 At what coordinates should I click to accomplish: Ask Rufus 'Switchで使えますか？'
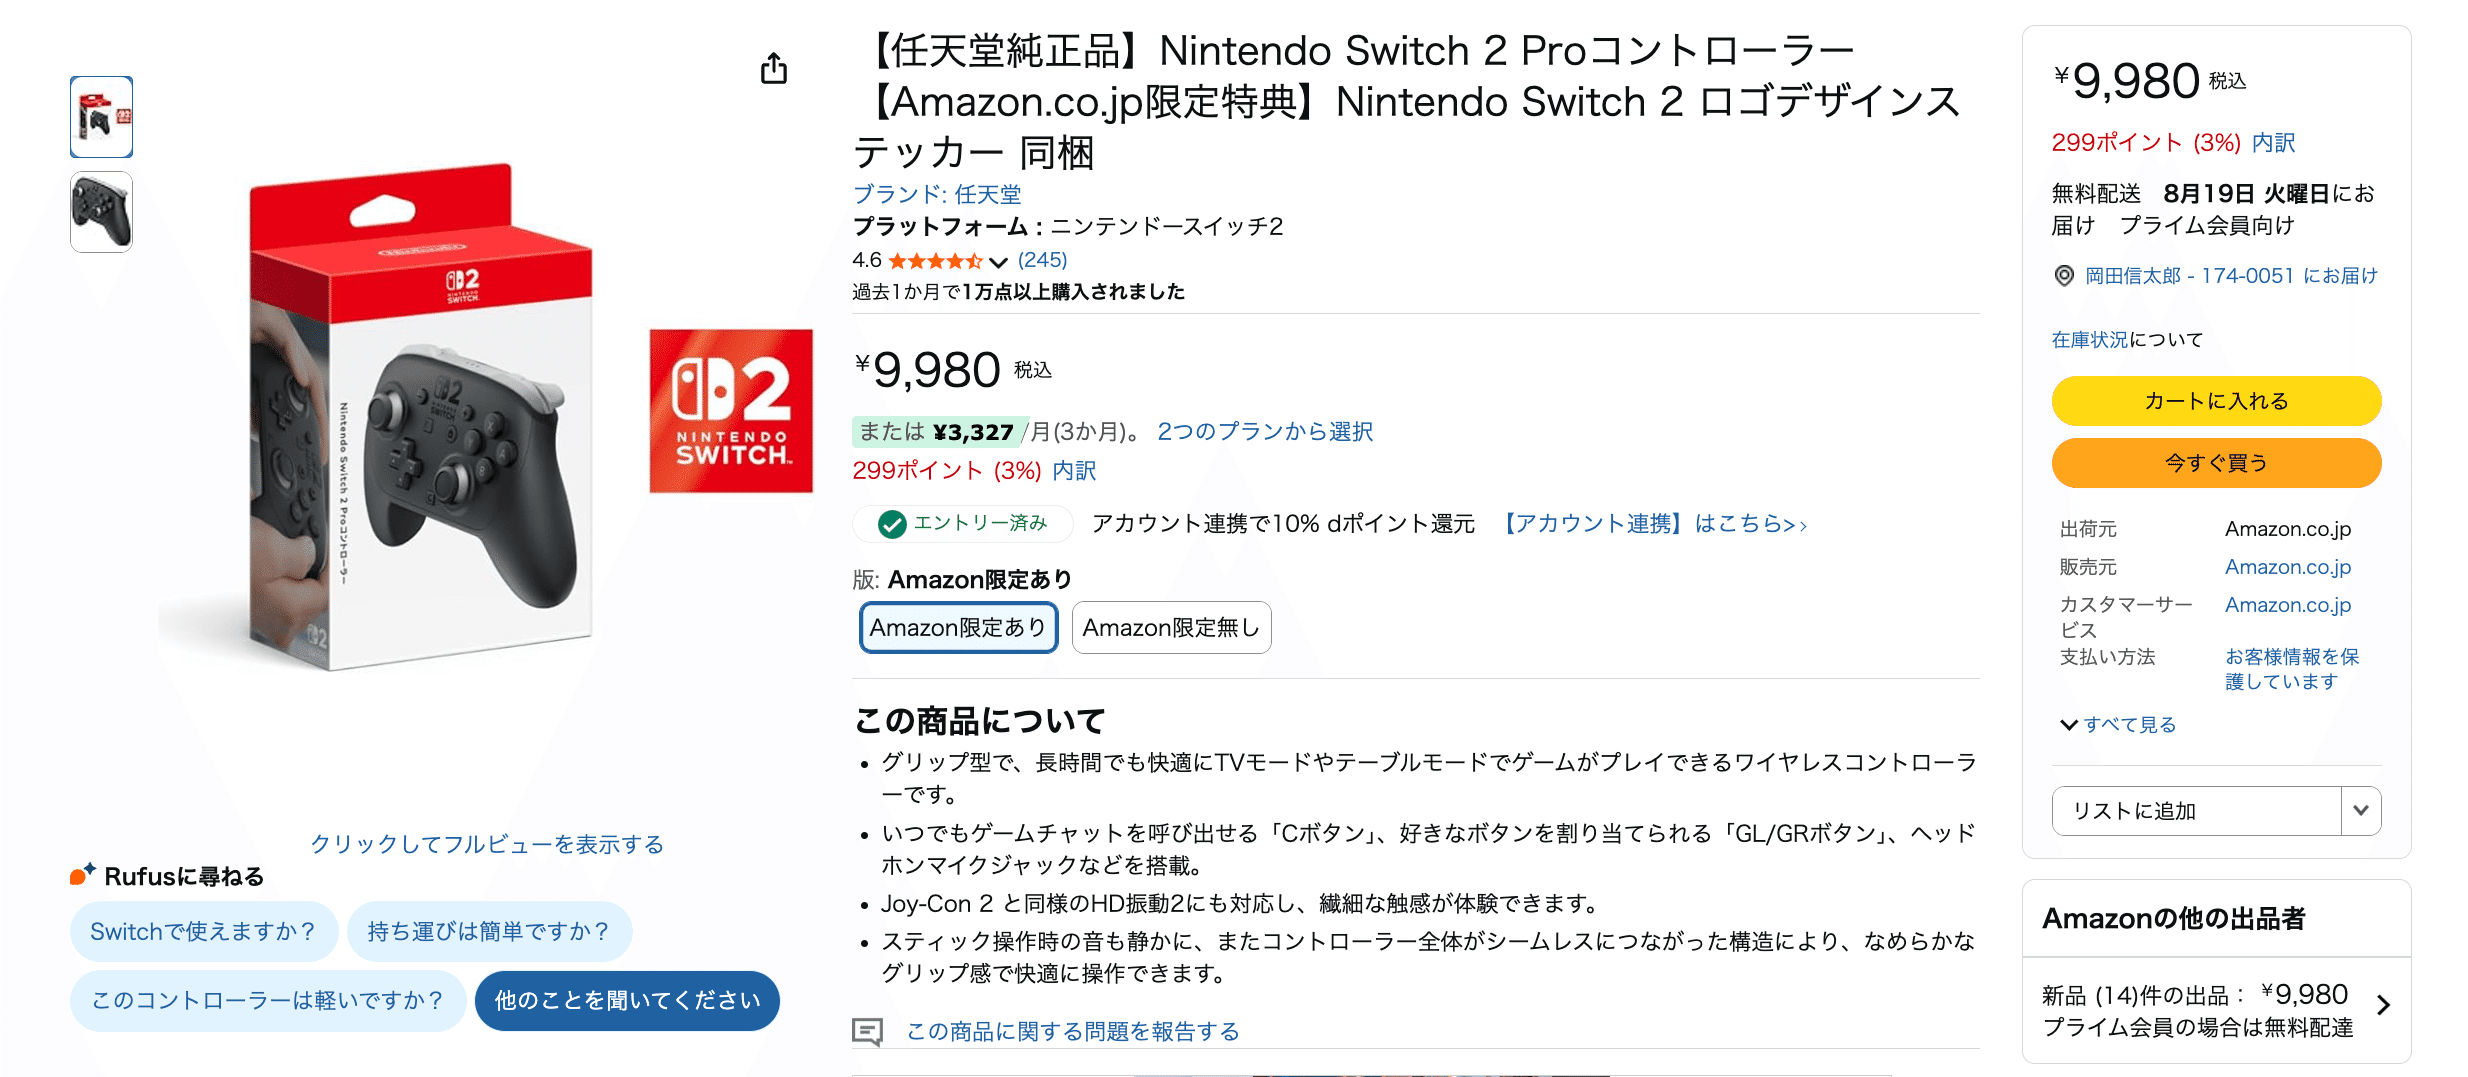click(x=203, y=931)
